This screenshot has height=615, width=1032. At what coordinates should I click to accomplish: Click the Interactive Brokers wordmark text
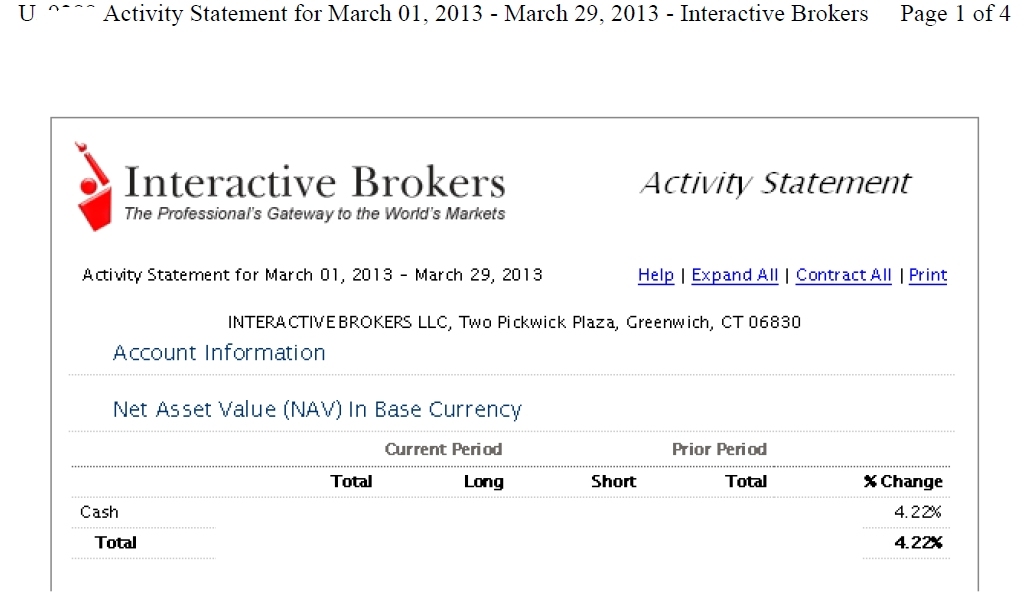coord(315,183)
